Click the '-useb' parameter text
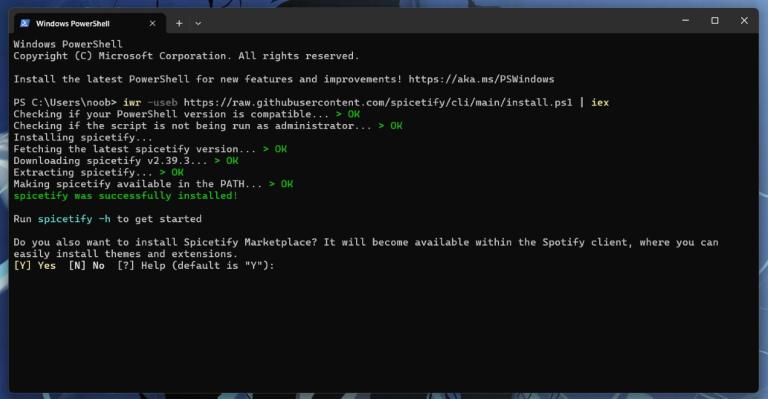 [162, 103]
